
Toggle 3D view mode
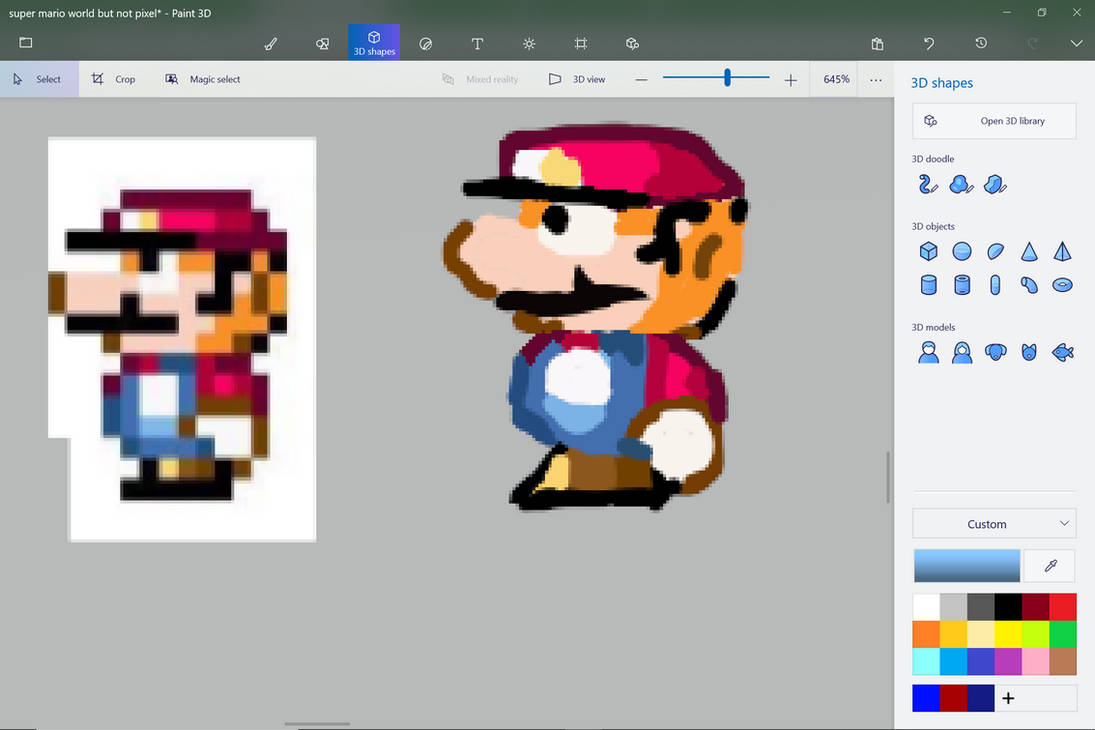click(x=577, y=79)
